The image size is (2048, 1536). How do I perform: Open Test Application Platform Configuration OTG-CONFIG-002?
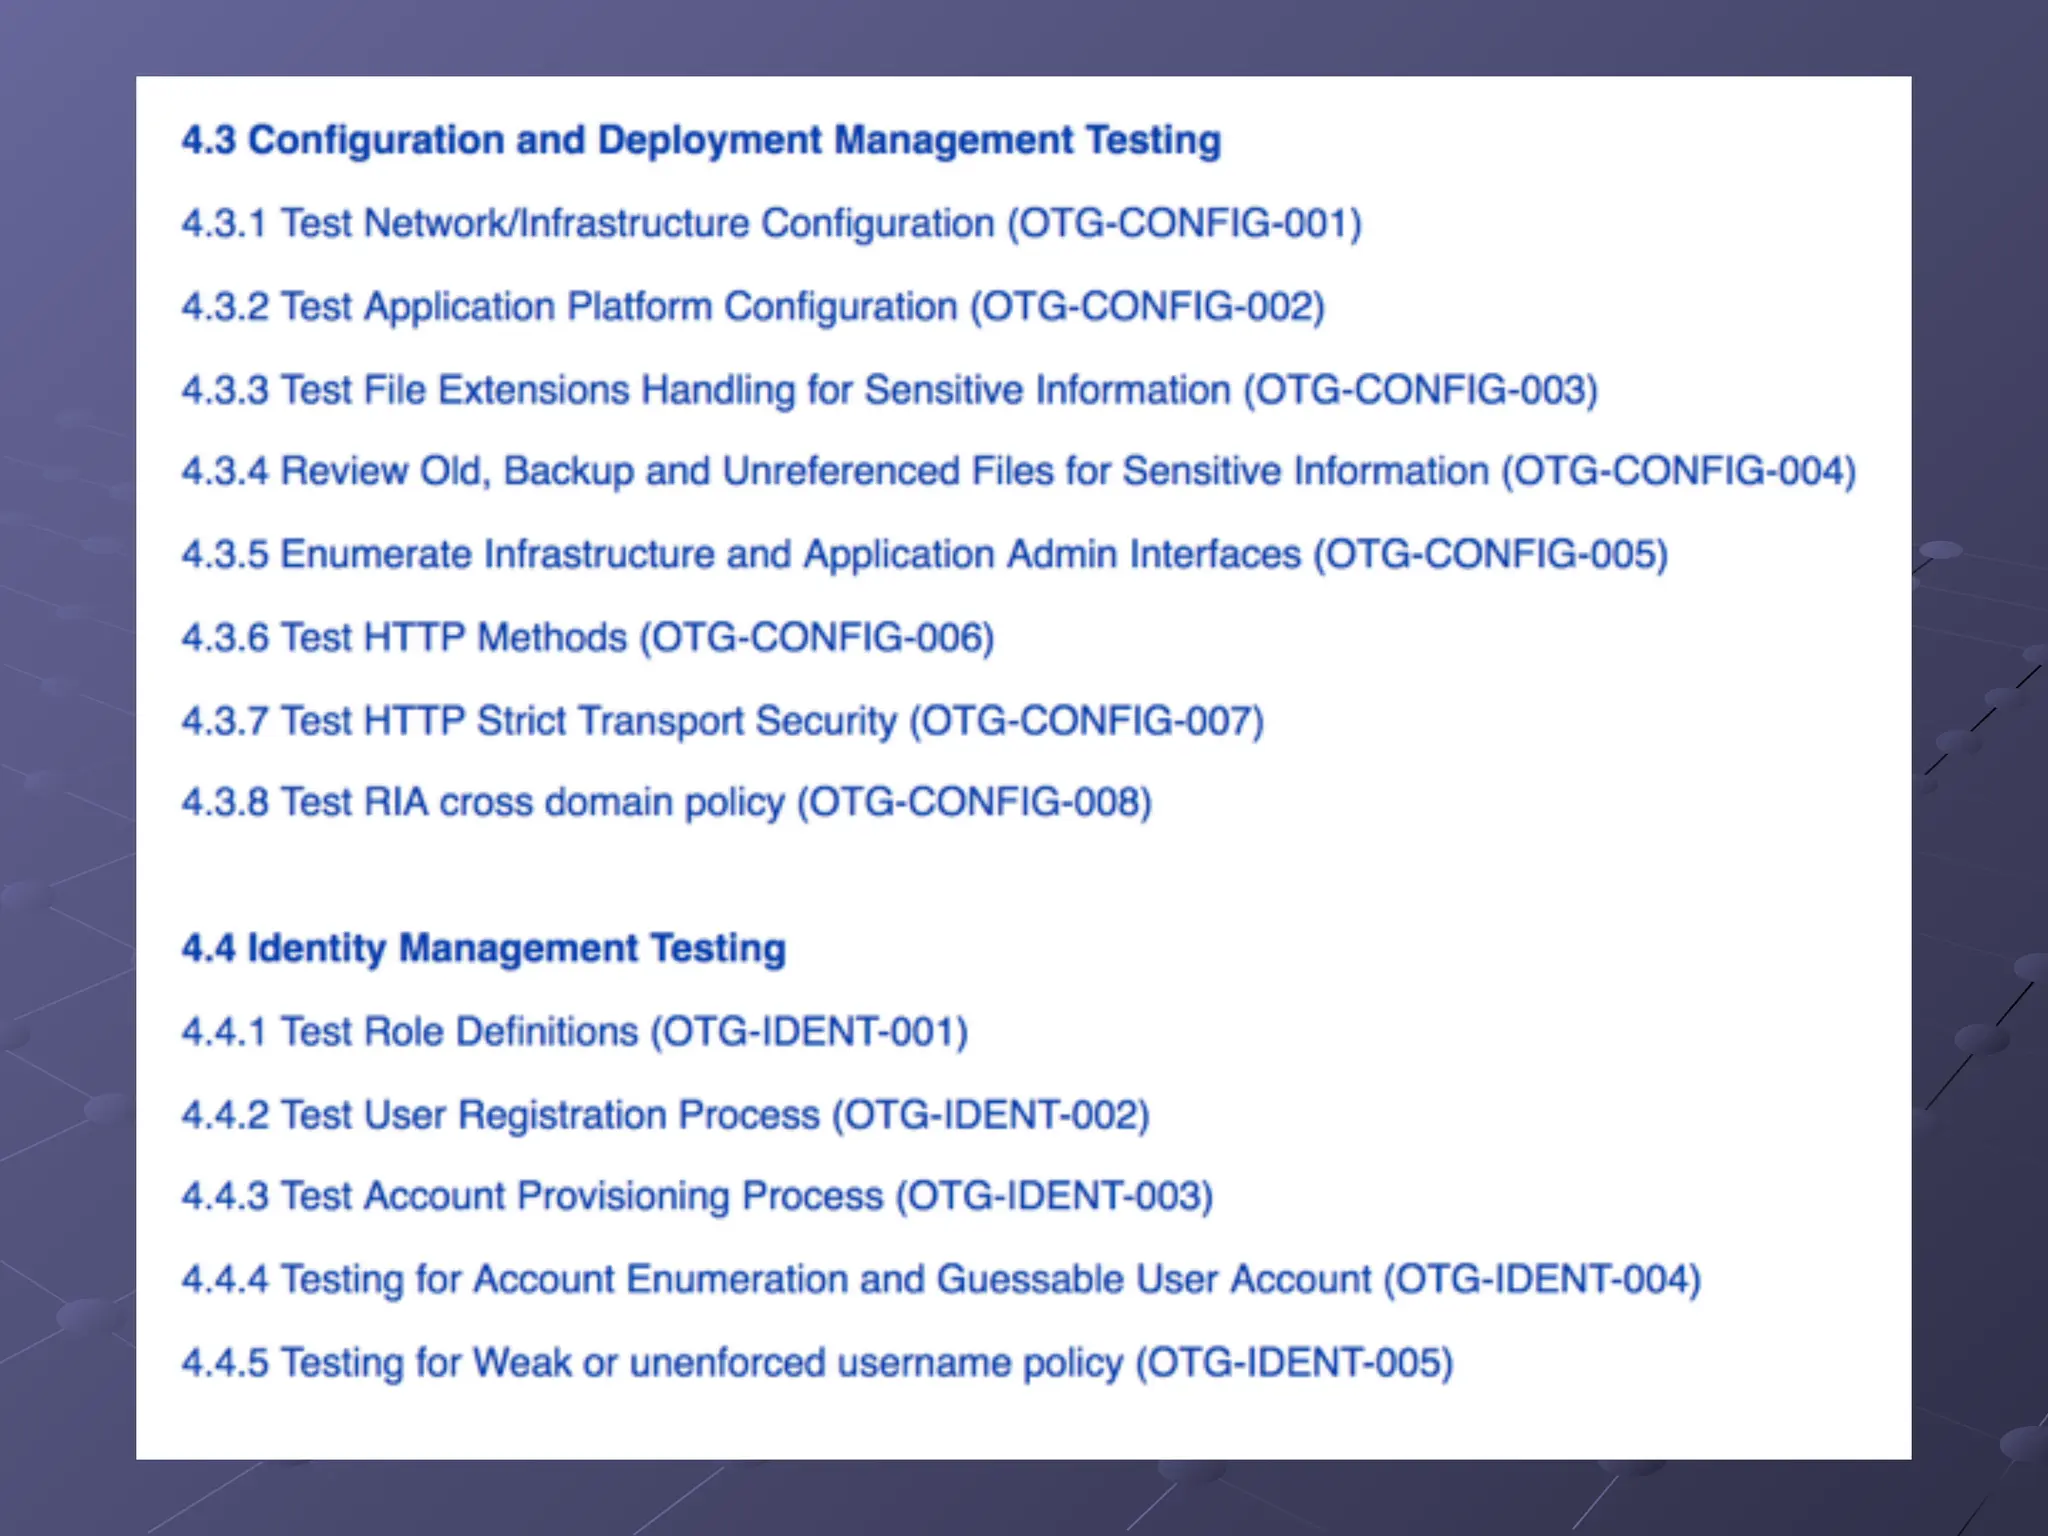(x=752, y=306)
